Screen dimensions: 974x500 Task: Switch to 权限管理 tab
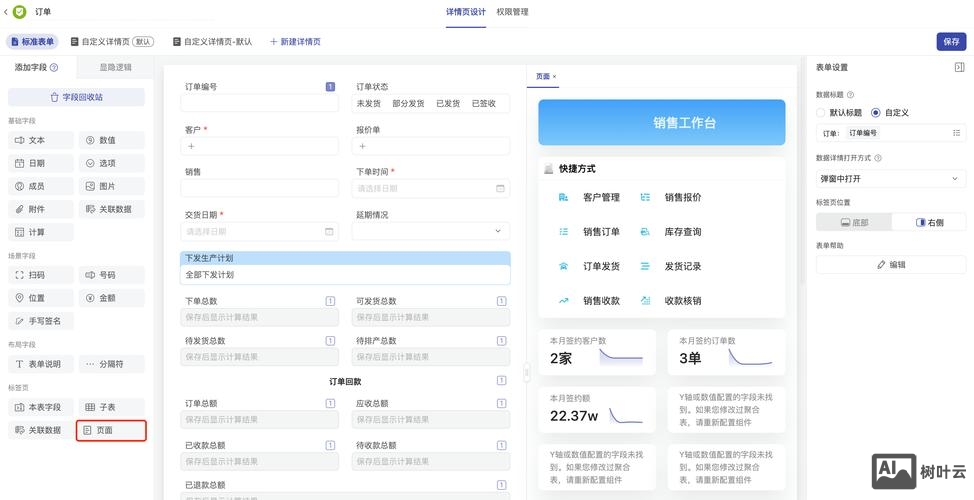(x=512, y=12)
